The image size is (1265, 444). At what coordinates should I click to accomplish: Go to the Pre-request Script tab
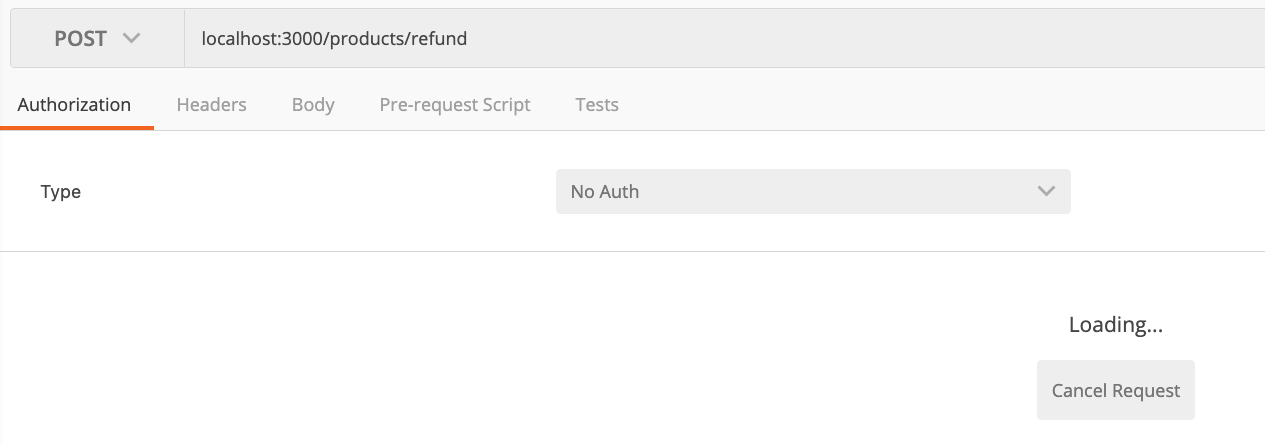(455, 104)
